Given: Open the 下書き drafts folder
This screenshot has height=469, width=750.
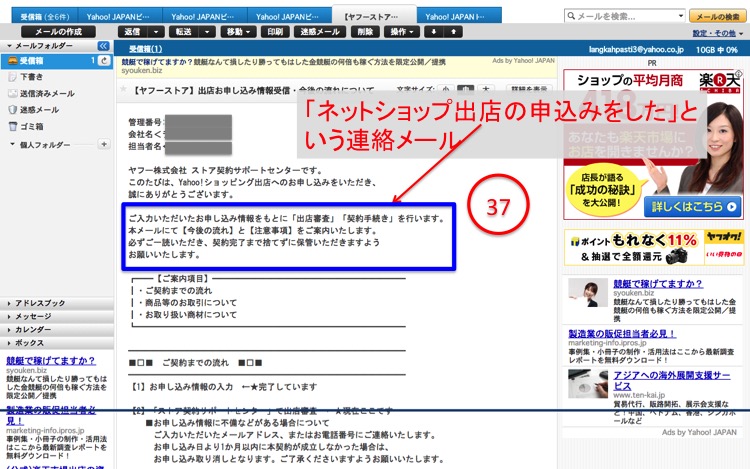Looking at the screenshot, I should (x=32, y=77).
